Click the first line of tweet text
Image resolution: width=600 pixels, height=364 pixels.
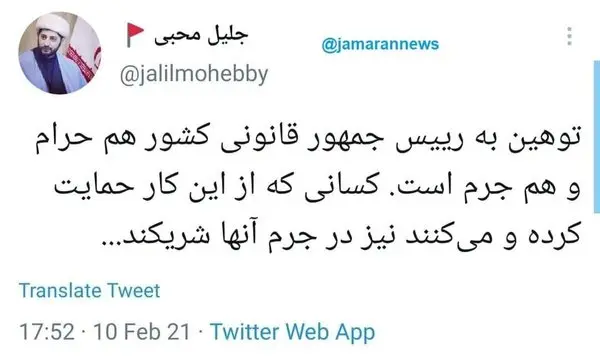coord(308,139)
